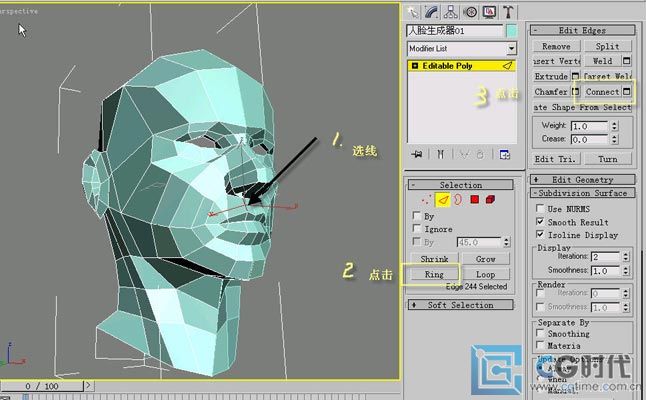Enable the Use NURMS checkbox
646x400 pixels.
pyautogui.click(x=541, y=208)
